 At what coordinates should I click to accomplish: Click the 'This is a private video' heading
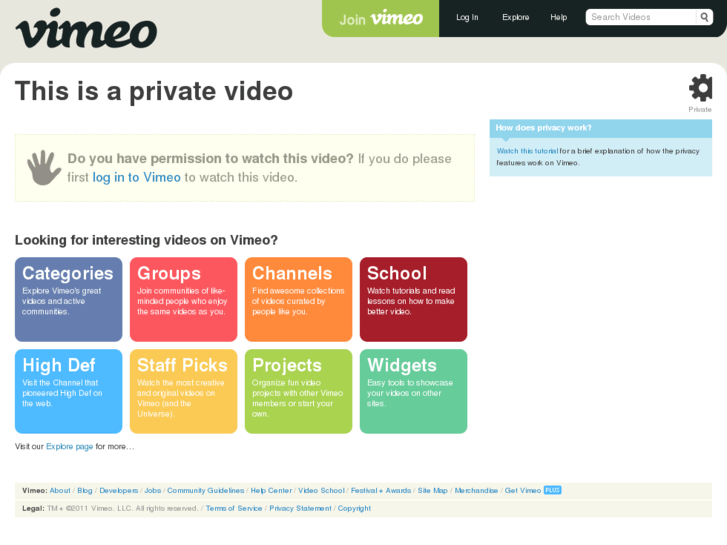[x=154, y=90]
